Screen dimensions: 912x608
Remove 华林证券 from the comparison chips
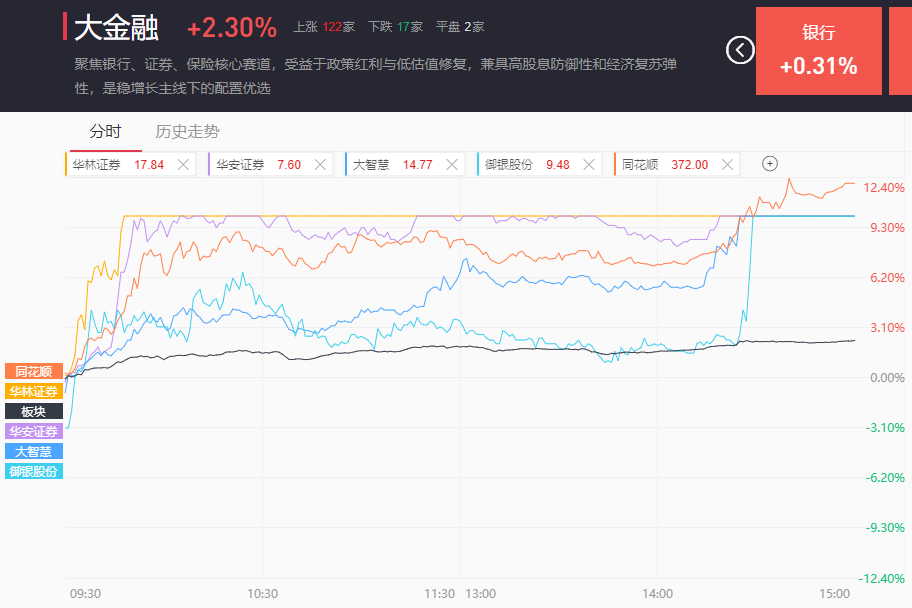point(184,165)
